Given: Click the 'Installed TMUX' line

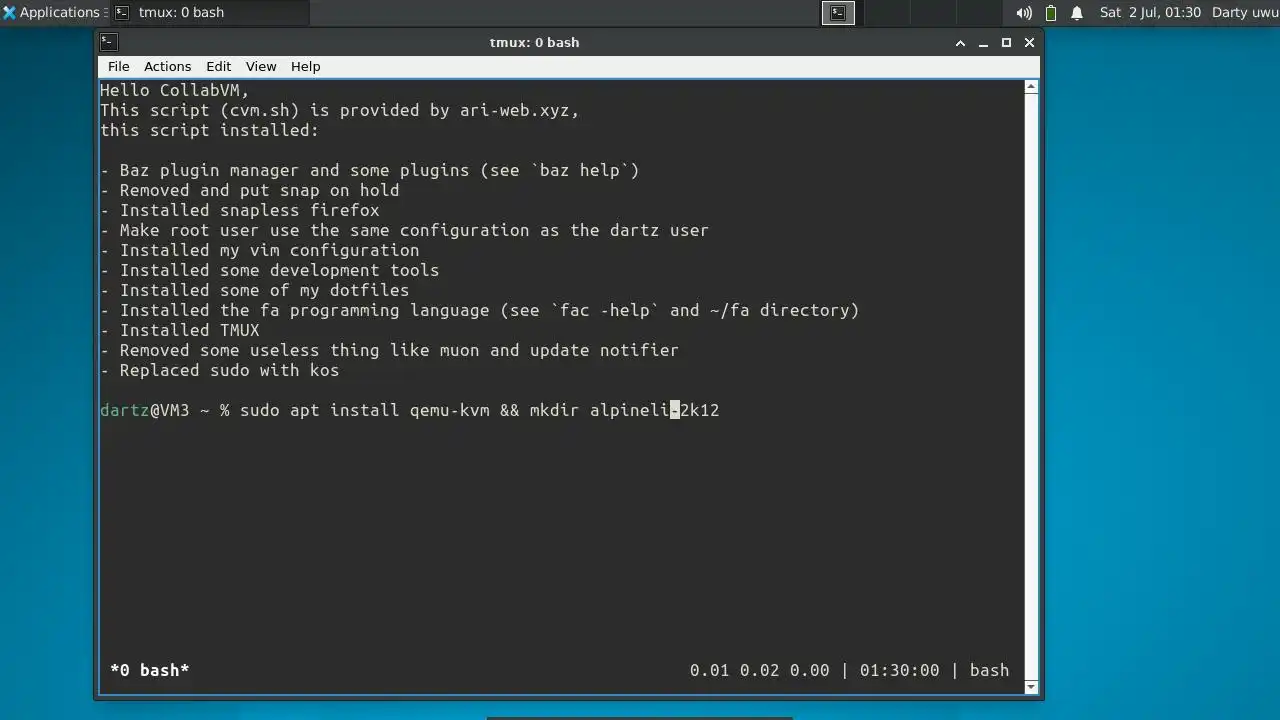Looking at the screenshot, I should point(179,330).
